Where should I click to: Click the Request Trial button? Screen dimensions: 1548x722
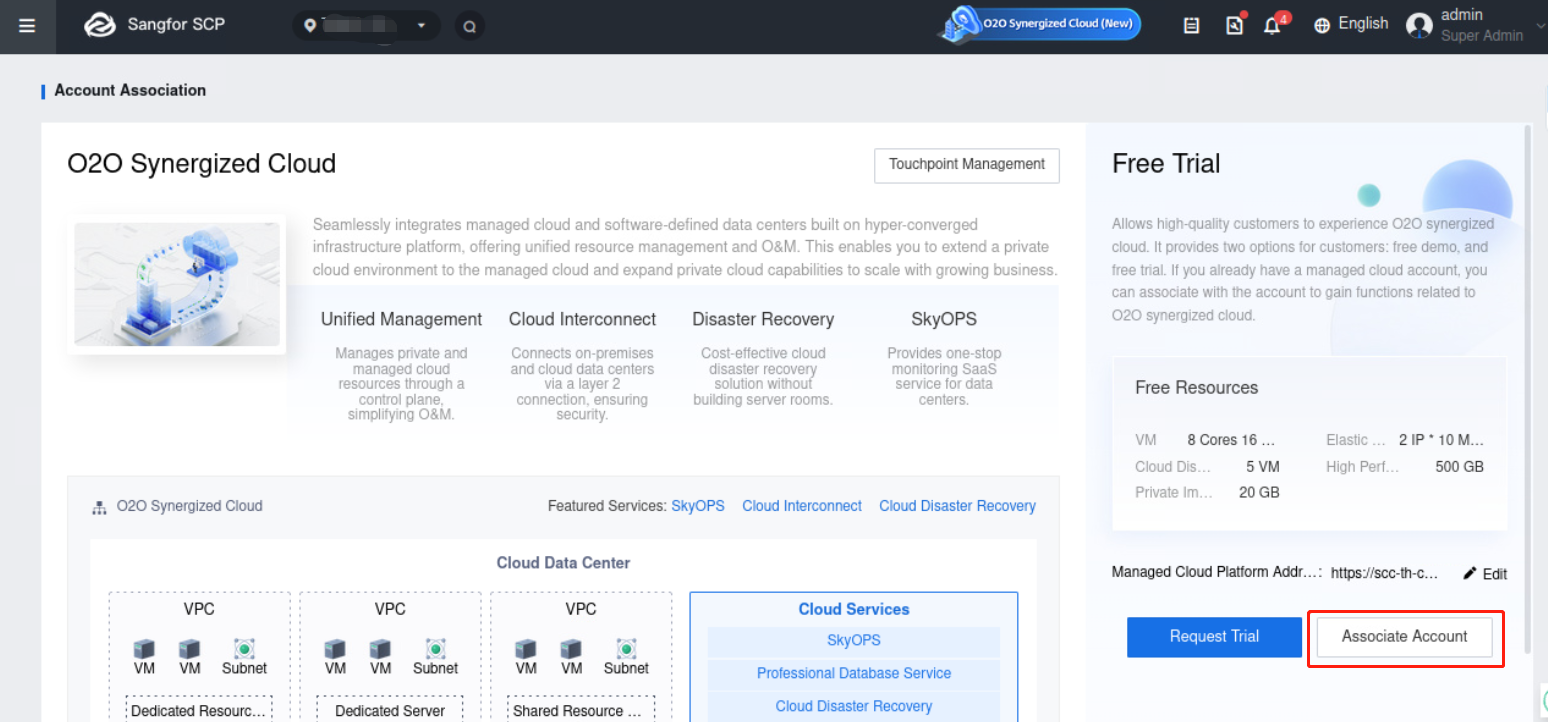pyautogui.click(x=1214, y=637)
